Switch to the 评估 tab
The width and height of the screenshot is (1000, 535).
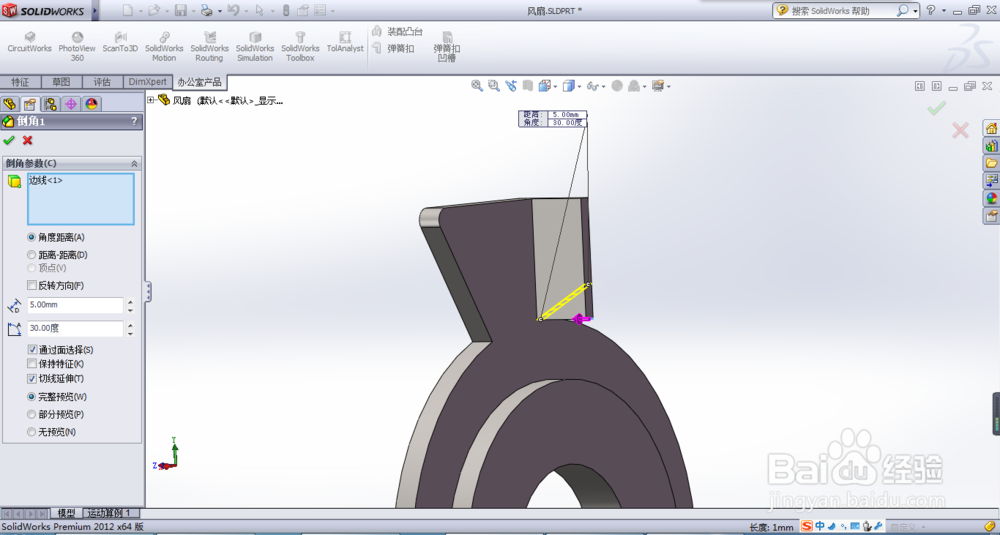click(x=102, y=82)
